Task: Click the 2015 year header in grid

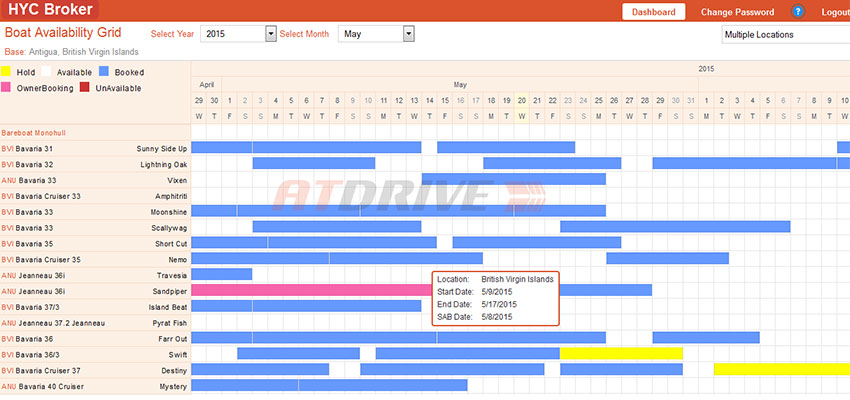Action: [706, 69]
